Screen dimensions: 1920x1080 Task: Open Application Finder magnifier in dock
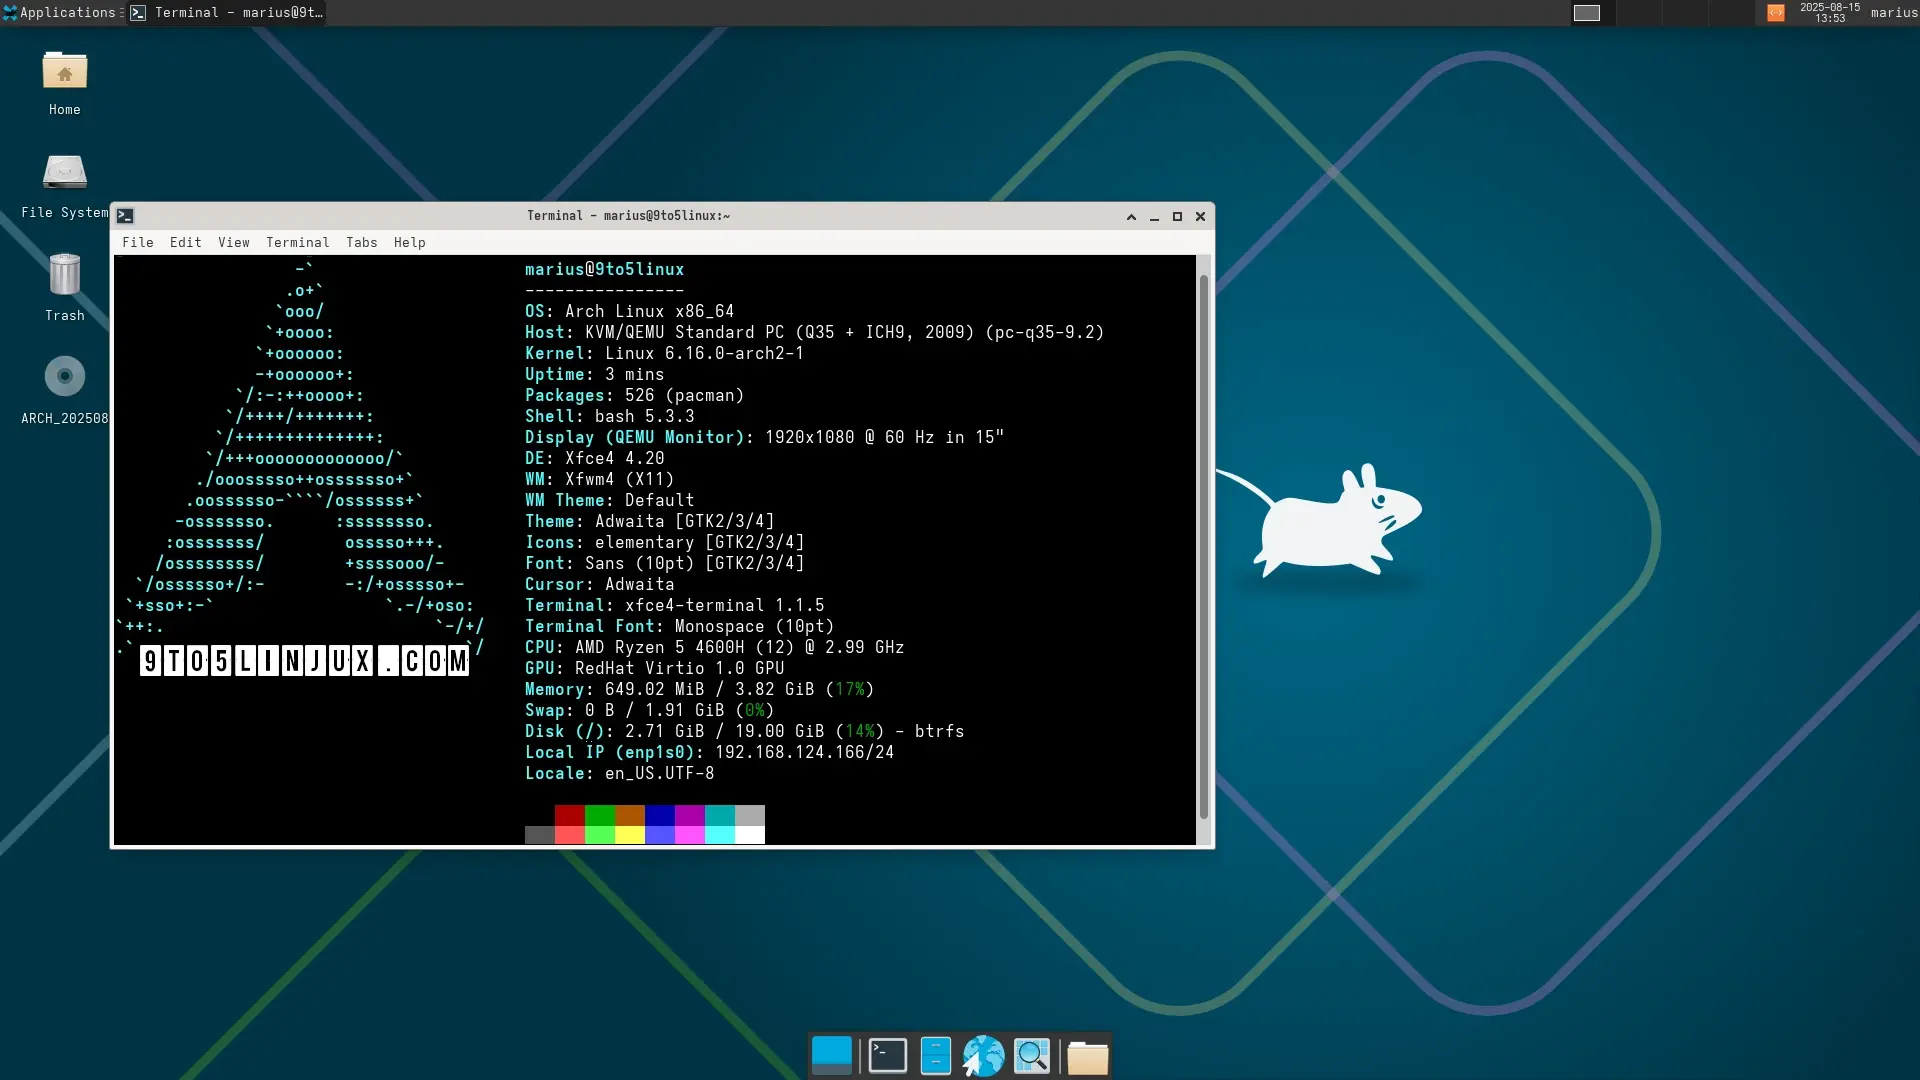tap(1032, 1056)
